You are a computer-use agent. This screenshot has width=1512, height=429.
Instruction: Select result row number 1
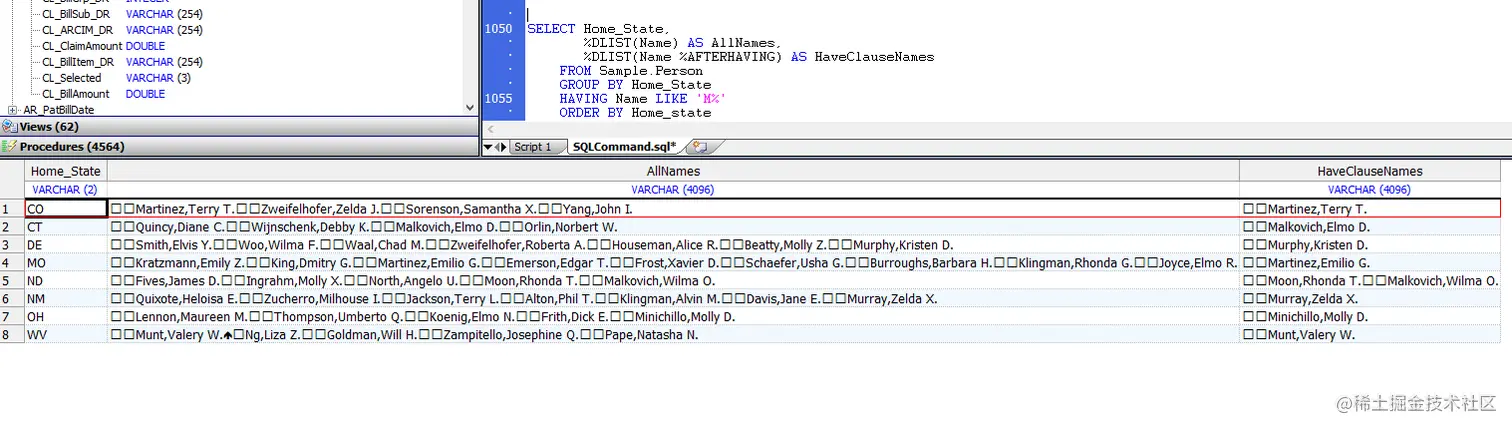click(12, 209)
